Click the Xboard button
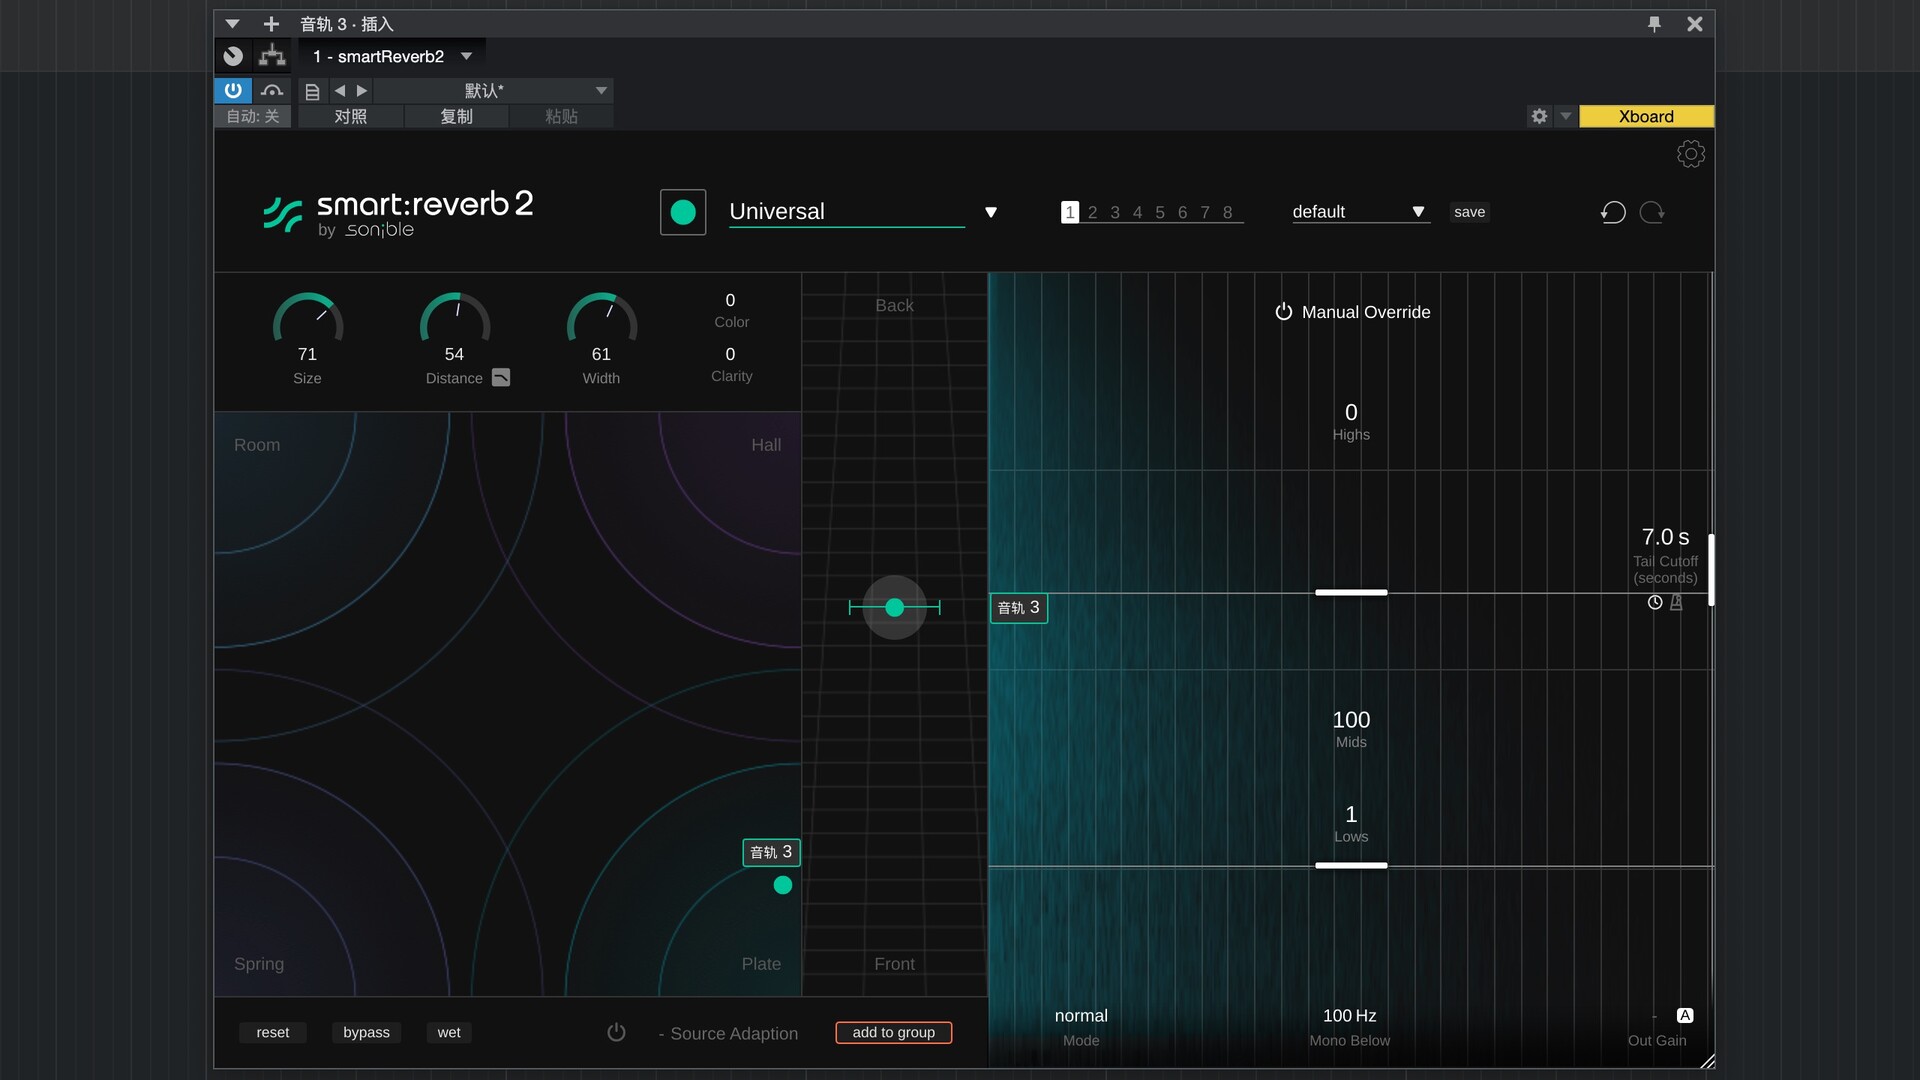Image resolution: width=1920 pixels, height=1080 pixels. click(1646, 116)
